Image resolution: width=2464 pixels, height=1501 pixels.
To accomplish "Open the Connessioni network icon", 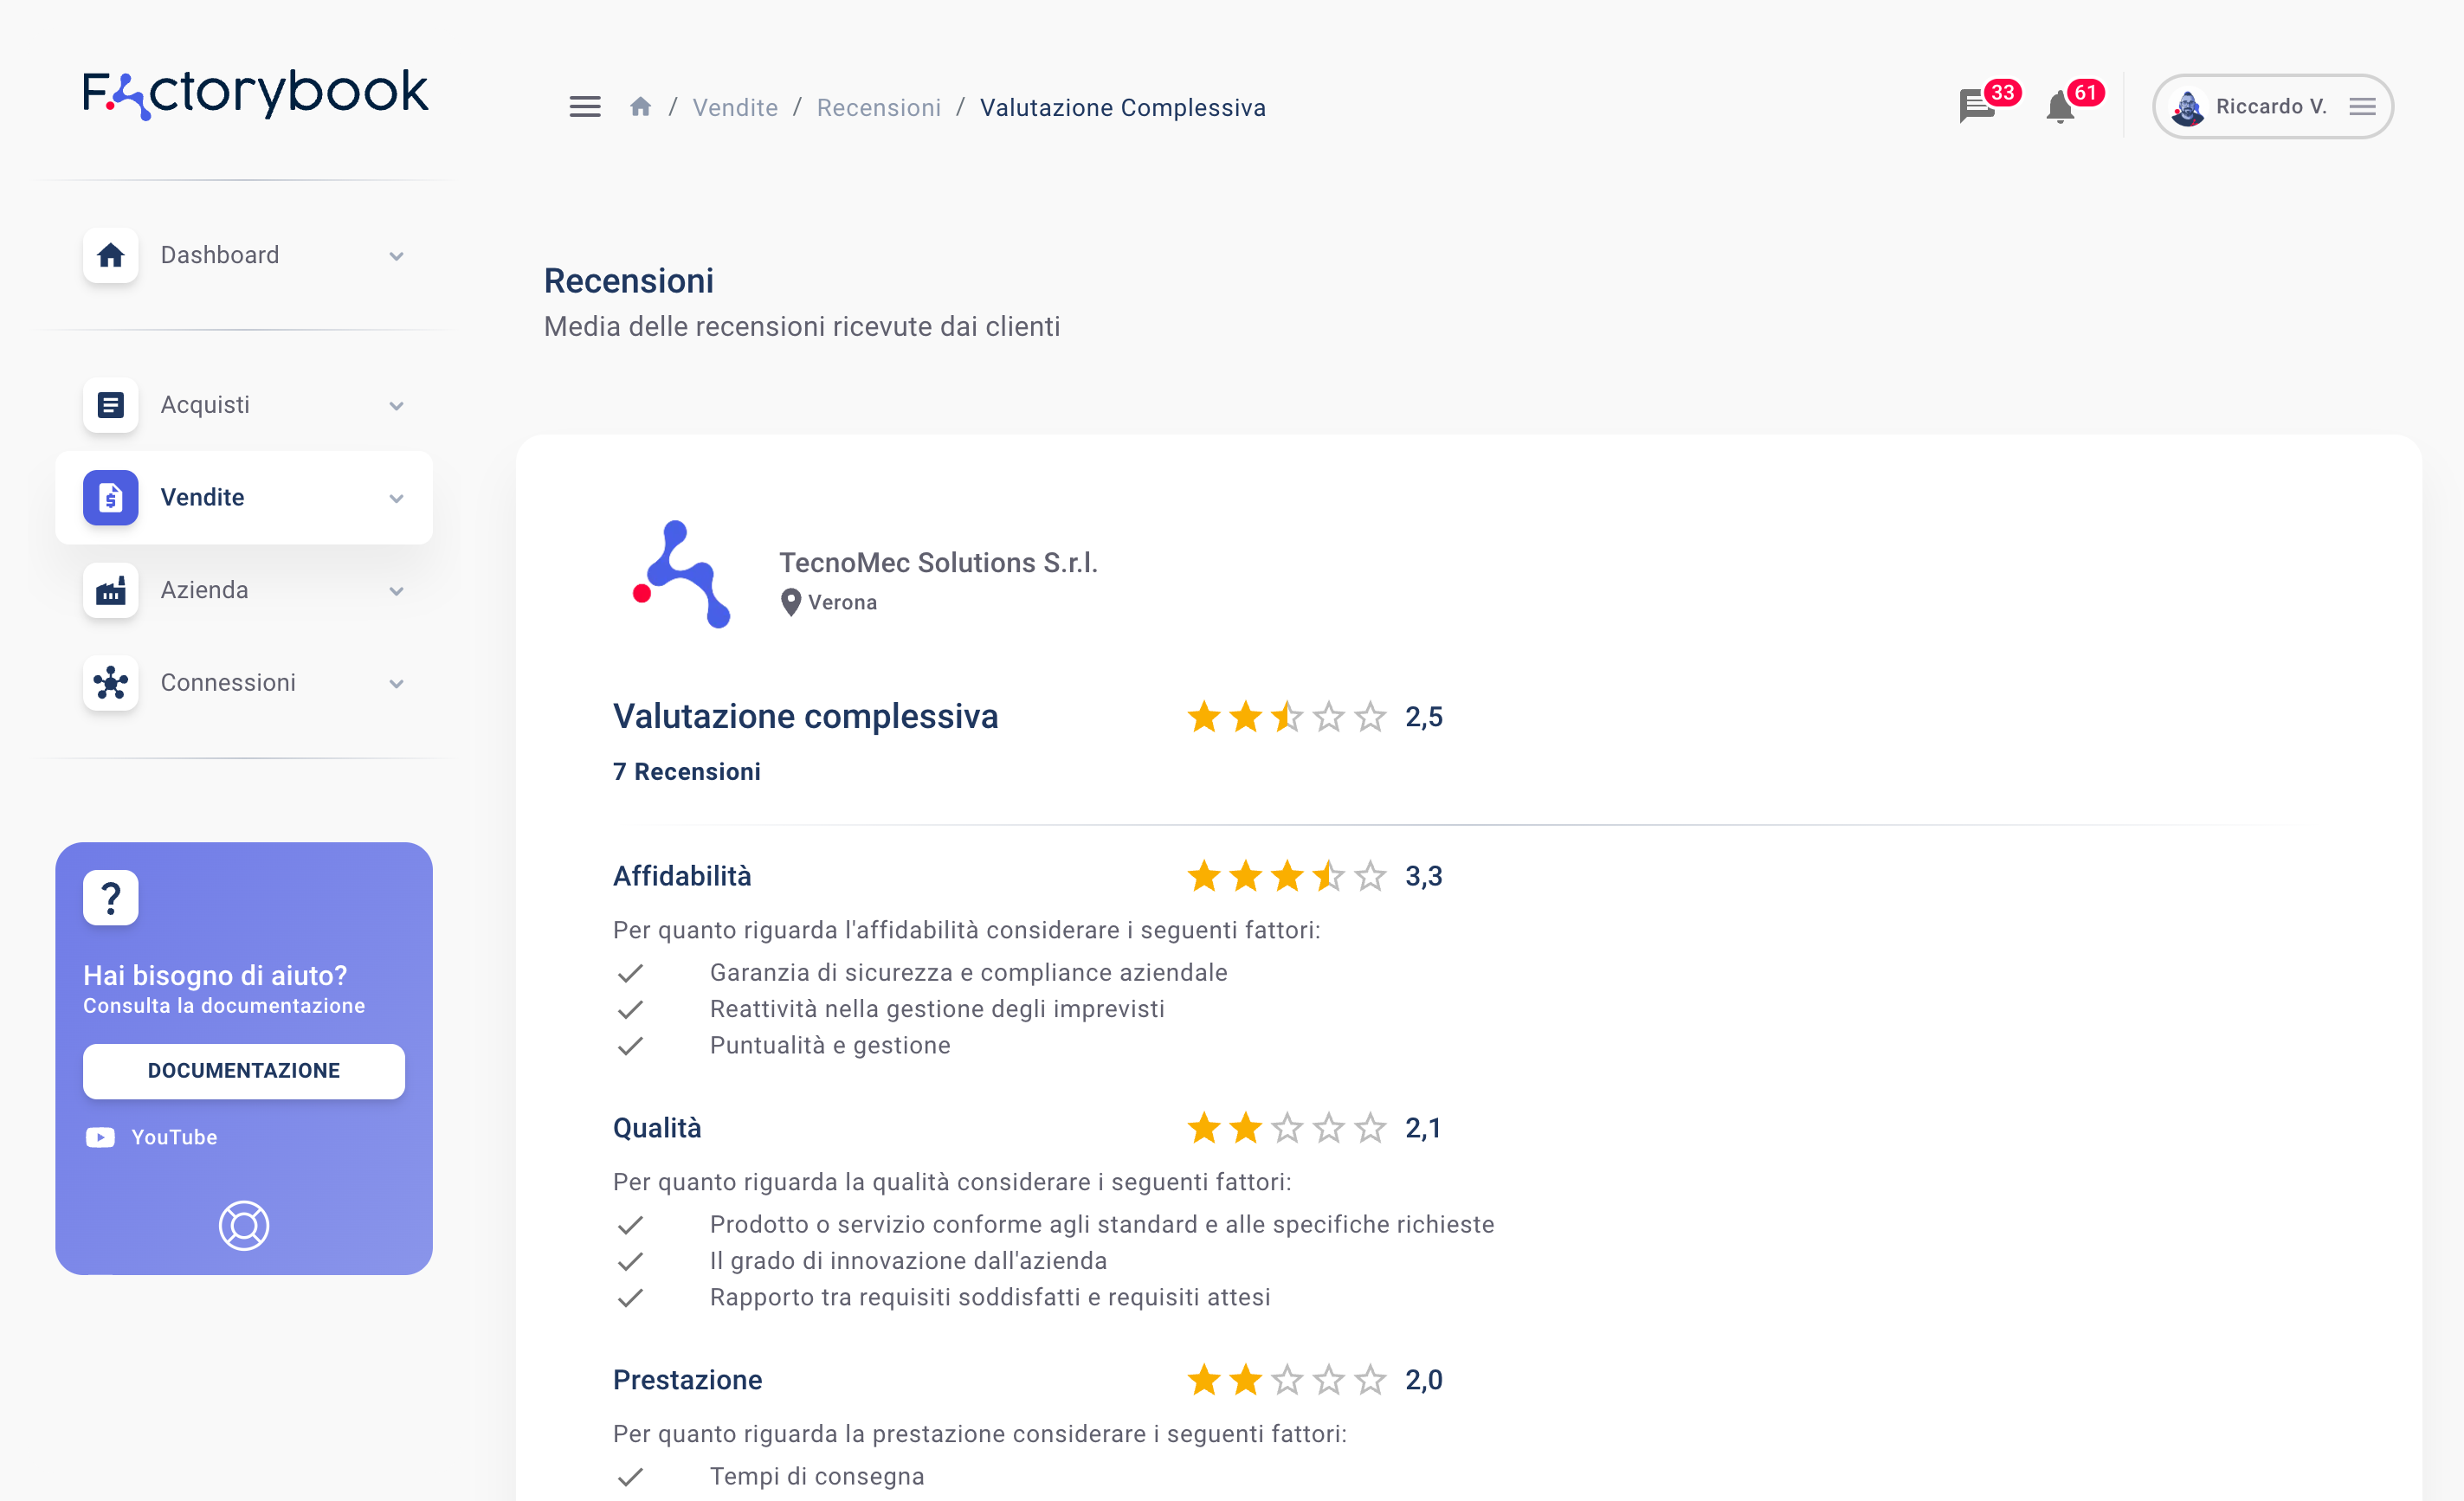I will pos(110,683).
